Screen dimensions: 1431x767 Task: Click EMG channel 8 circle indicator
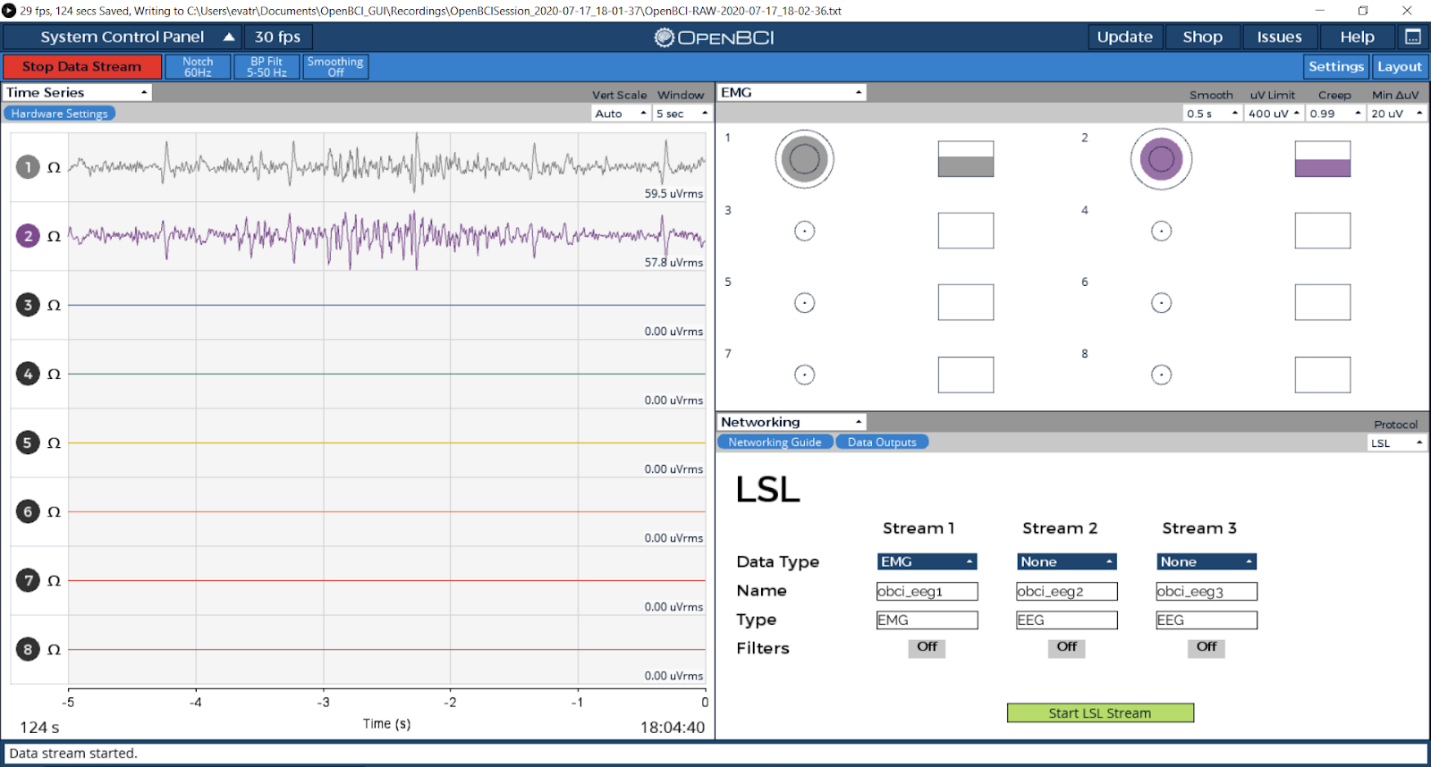click(x=1161, y=375)
